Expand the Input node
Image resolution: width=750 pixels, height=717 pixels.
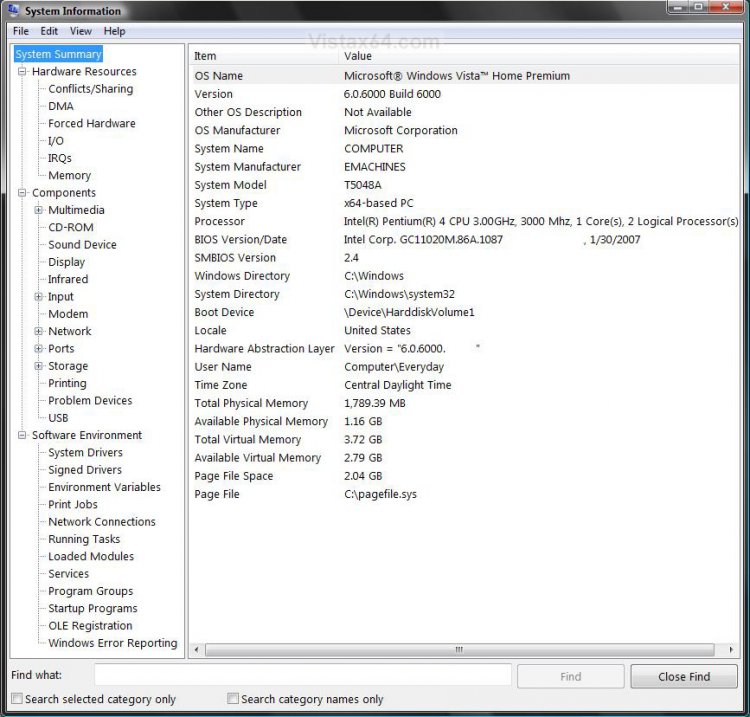point(39,297)
